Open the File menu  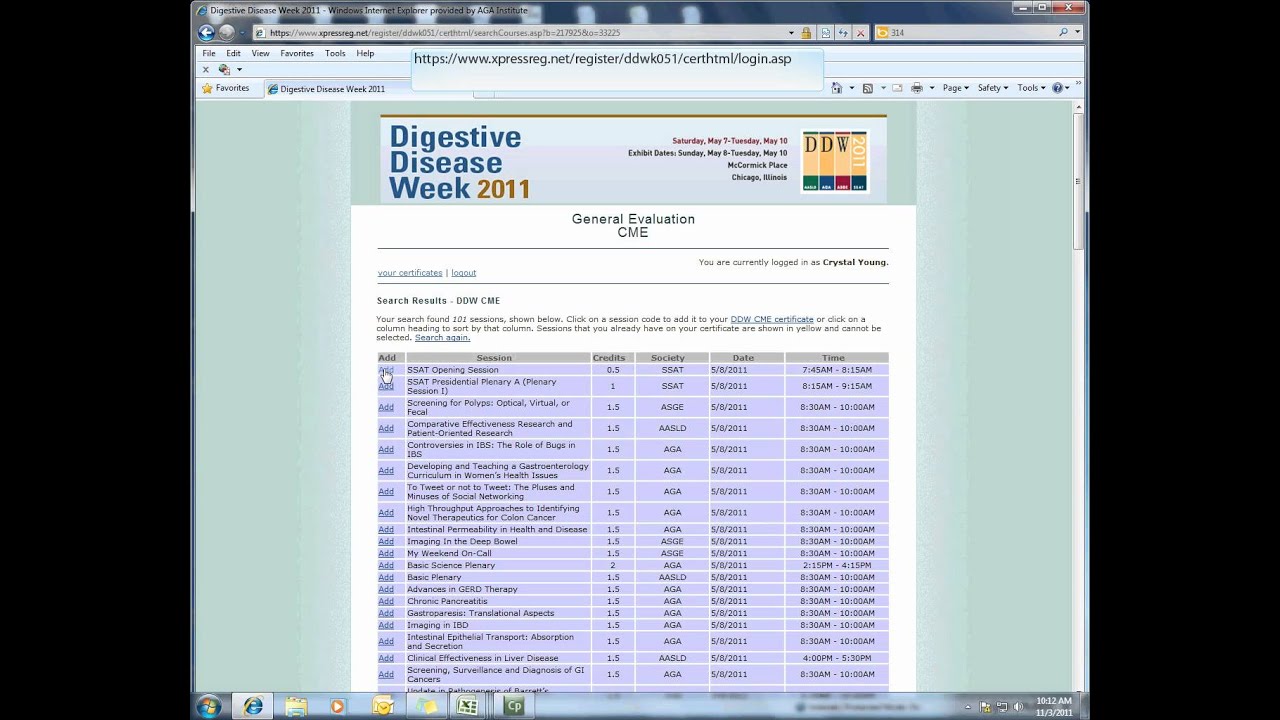[209, 53]
